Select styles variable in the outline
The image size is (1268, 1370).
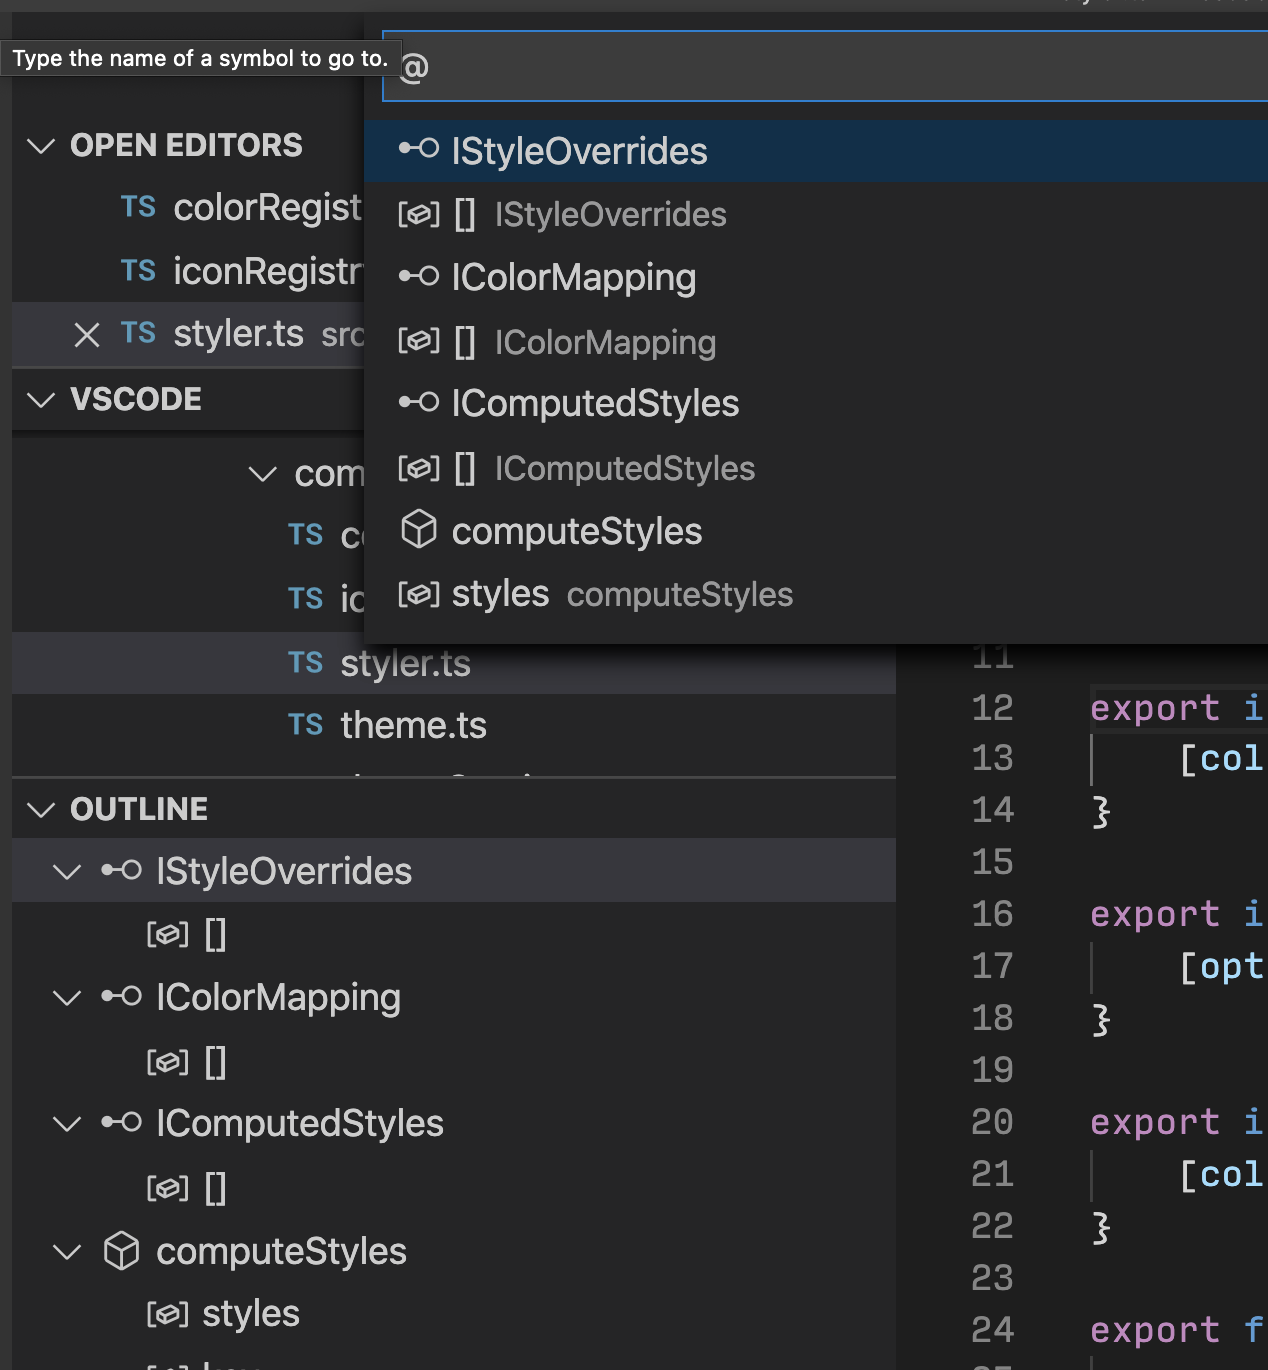point(454,1313)
